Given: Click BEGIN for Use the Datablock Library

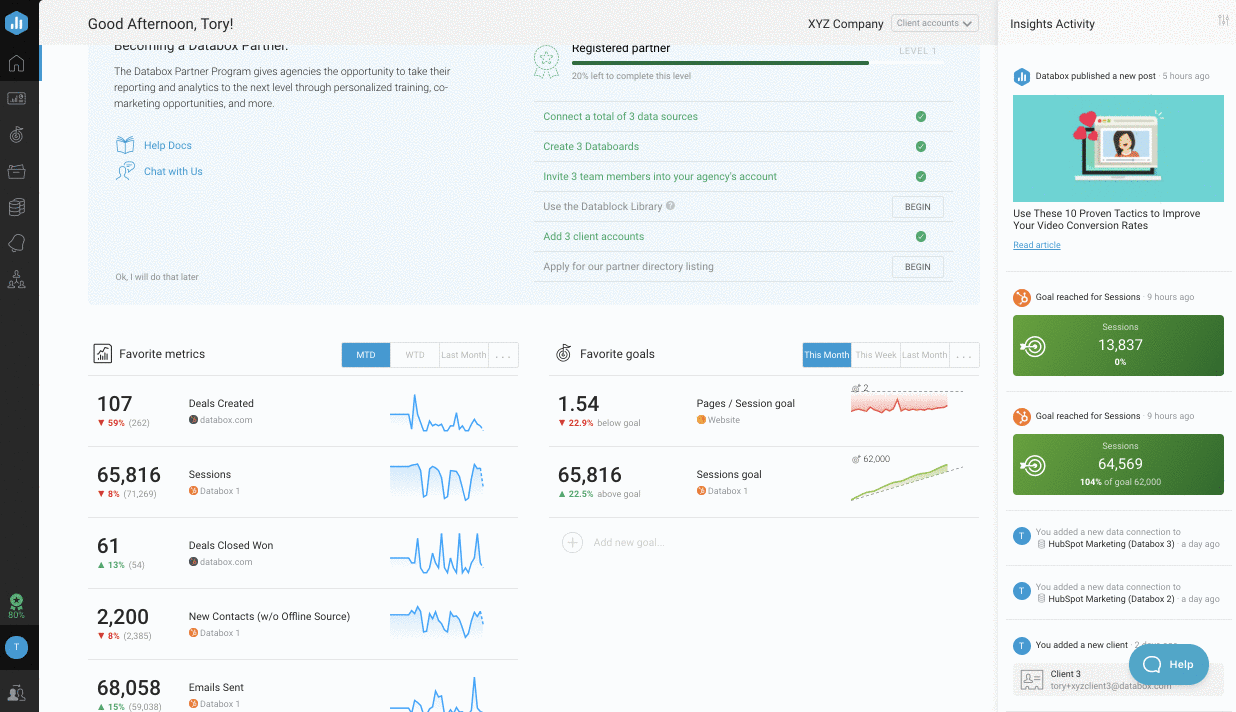Looking at the screenshot, I should [x=917, y=207].
